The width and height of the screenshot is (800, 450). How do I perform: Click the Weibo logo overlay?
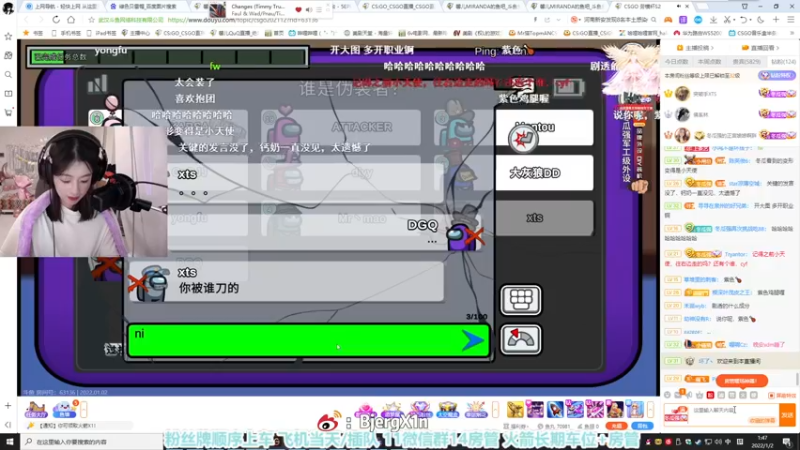pyautogui.click(x=329, y=421)
